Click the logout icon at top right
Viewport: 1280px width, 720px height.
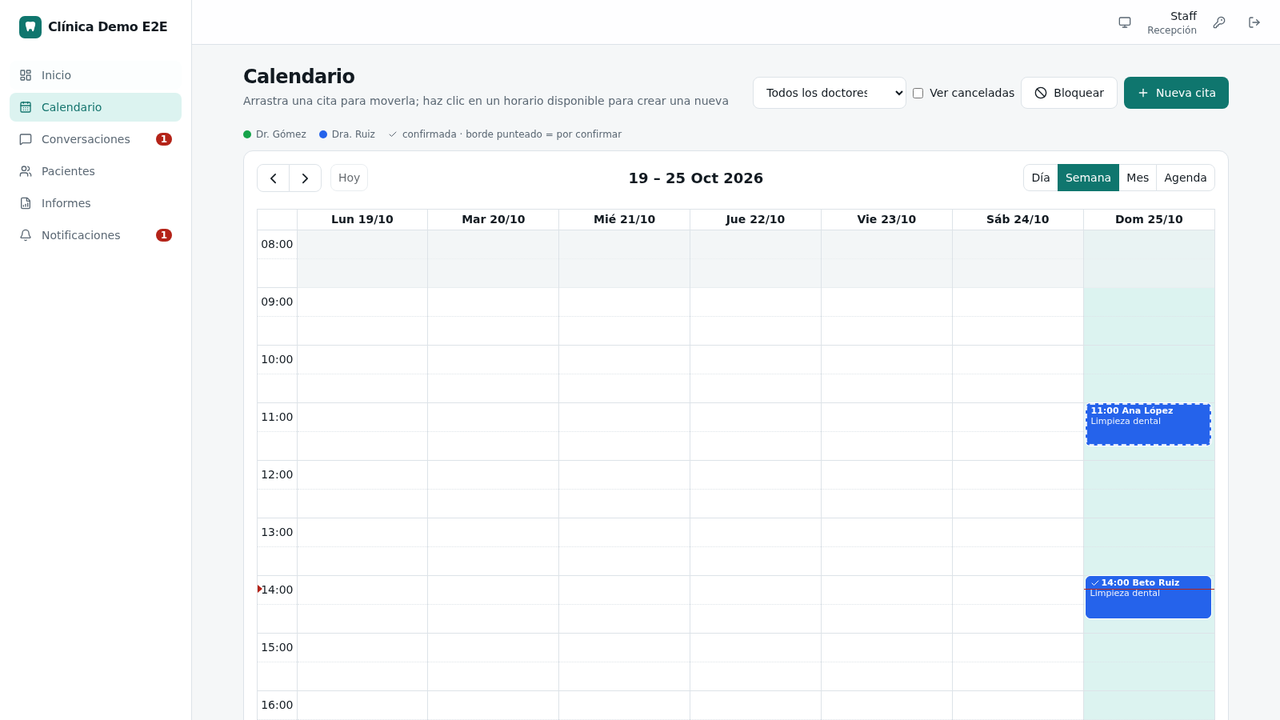[1254, 23]
